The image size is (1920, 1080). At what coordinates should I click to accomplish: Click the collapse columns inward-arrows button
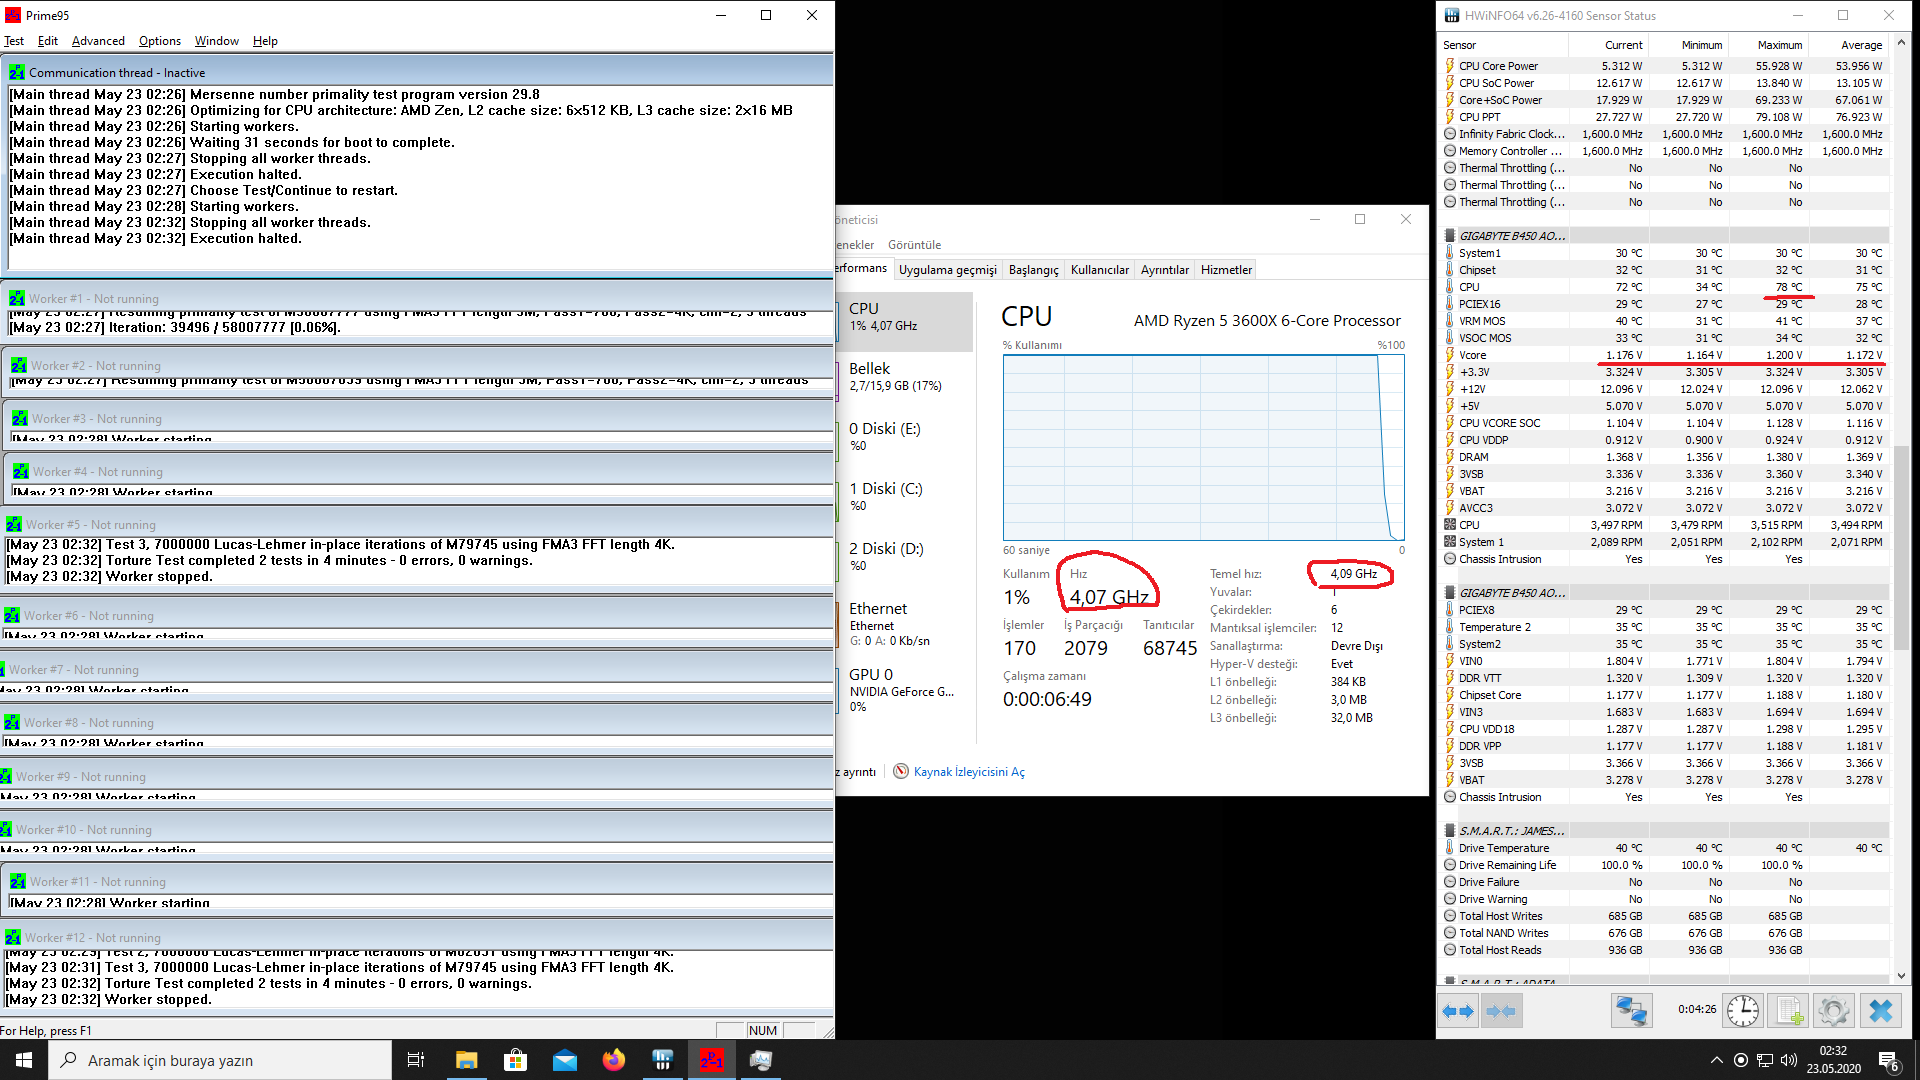(x=1501, y=1011)
